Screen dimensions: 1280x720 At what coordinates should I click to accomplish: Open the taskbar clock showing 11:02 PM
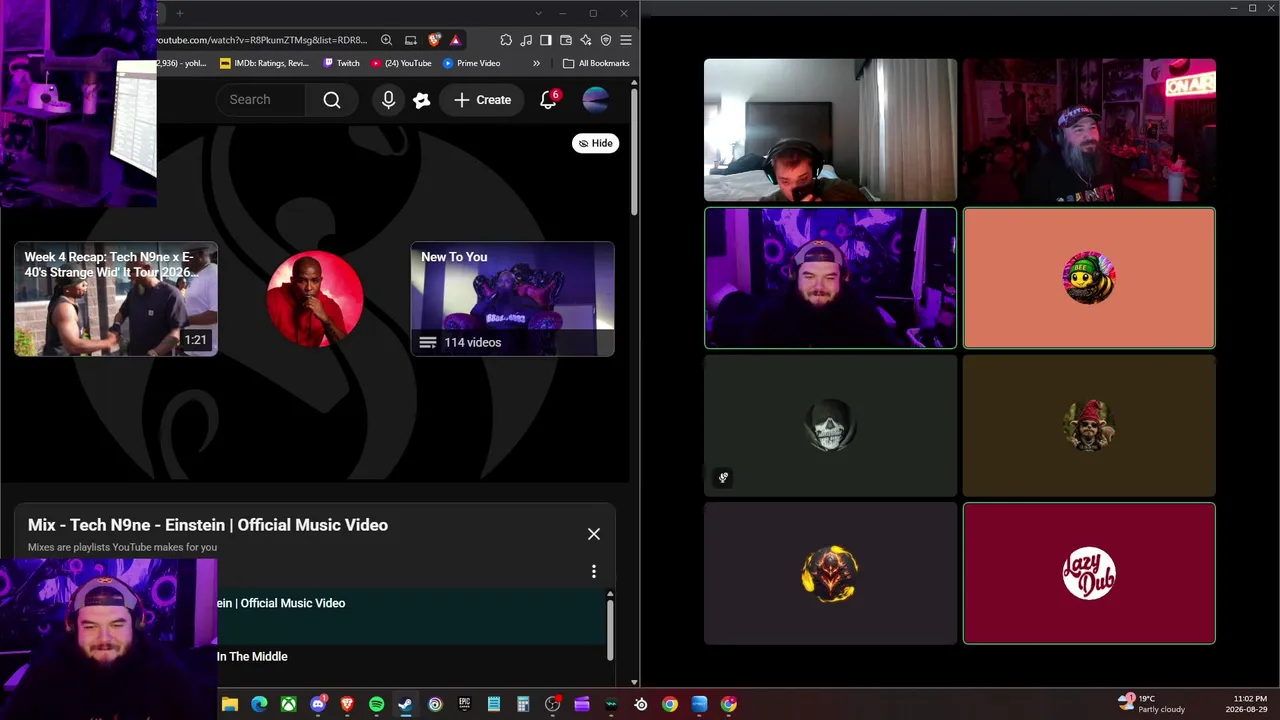1247,704
